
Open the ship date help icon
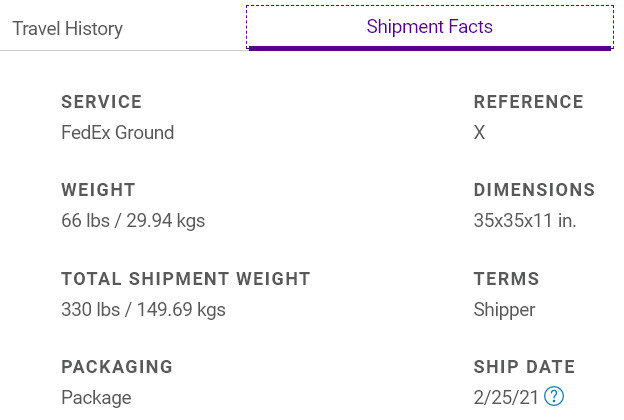point(554,396)
